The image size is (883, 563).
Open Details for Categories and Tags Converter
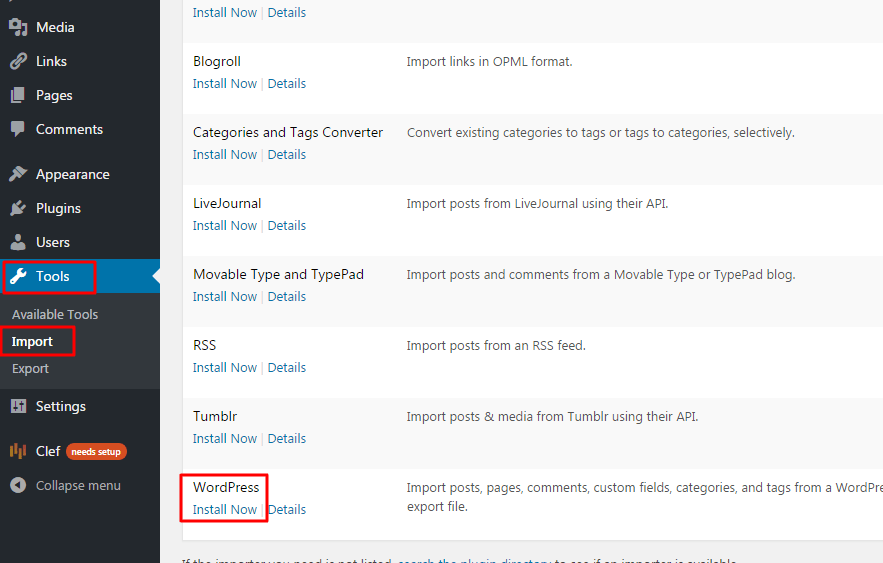click(x=286, y=154)
